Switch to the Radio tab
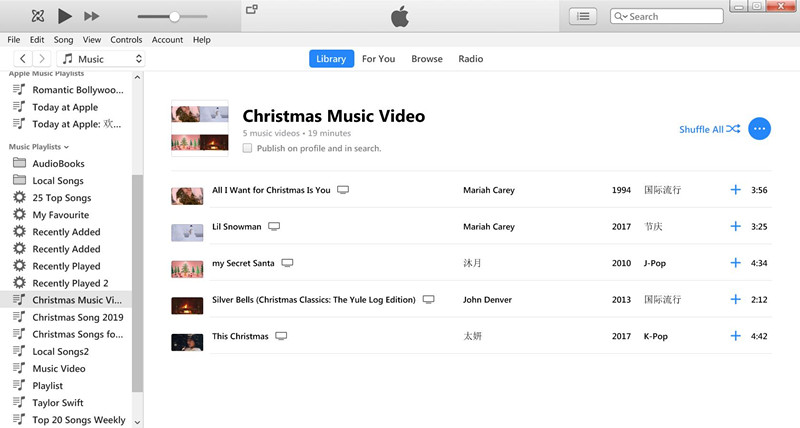This screenshot has width=800, height=428. pyautogui.click(x=470, y=59)
